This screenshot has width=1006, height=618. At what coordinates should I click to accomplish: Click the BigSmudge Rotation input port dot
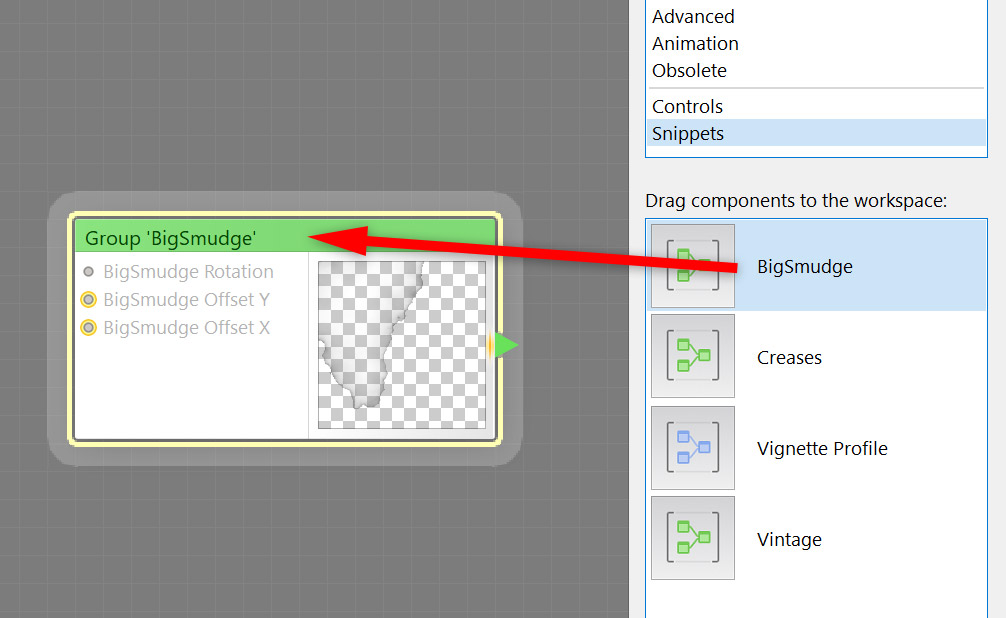click(89, 272)
